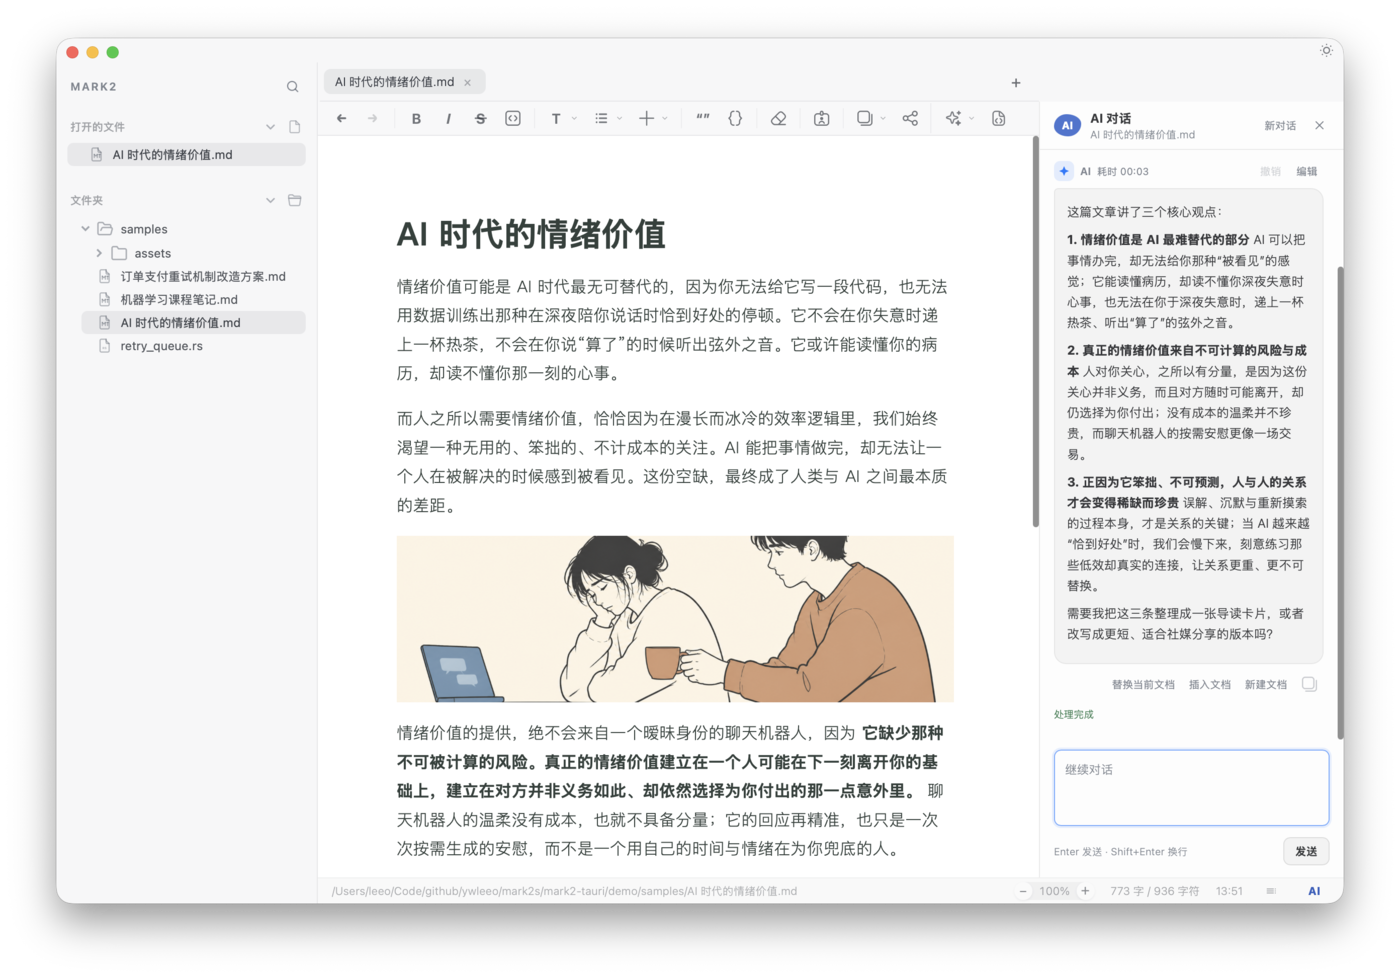
Task: Click the source code file icon in toolbar
Action: pos(998,118)
